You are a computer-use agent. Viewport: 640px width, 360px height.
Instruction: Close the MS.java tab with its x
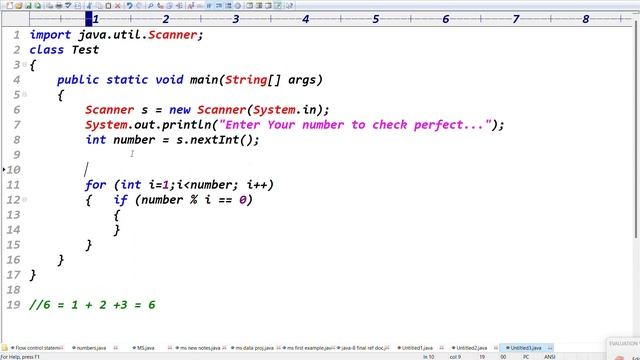[169, 348]
